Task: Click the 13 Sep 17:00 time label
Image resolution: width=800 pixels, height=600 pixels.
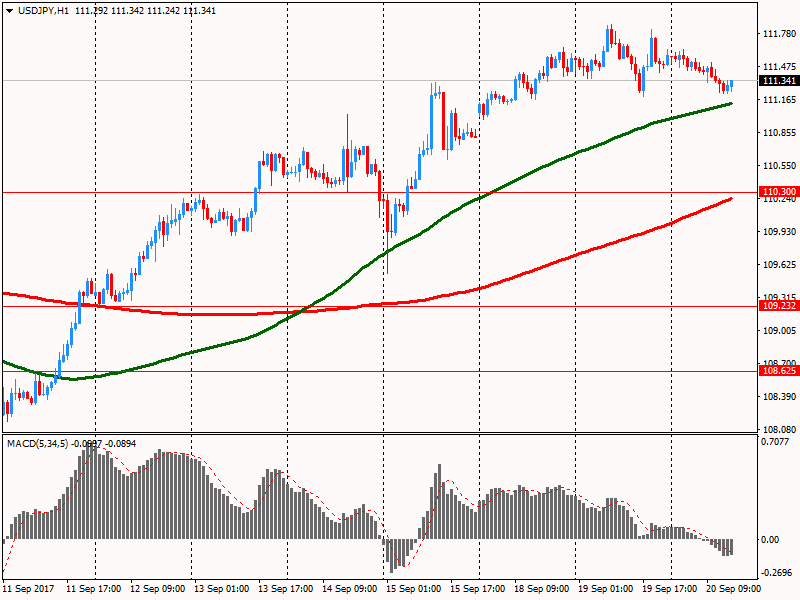Action: 286,589
